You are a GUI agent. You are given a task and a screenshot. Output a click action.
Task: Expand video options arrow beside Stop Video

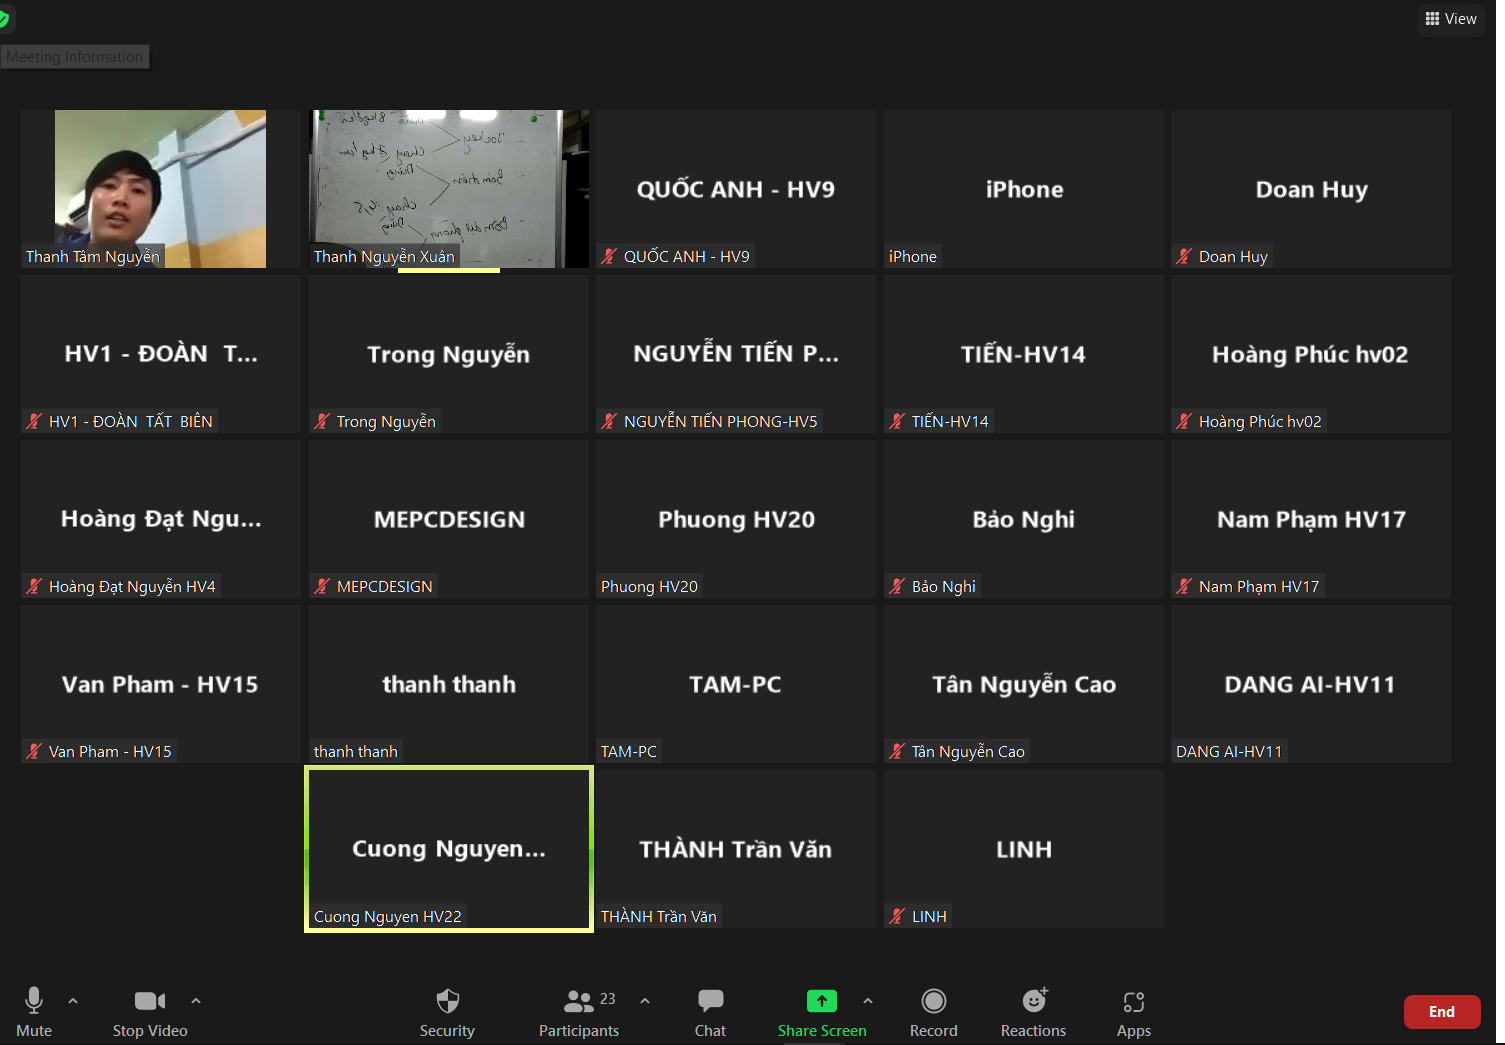point(196,1000)
